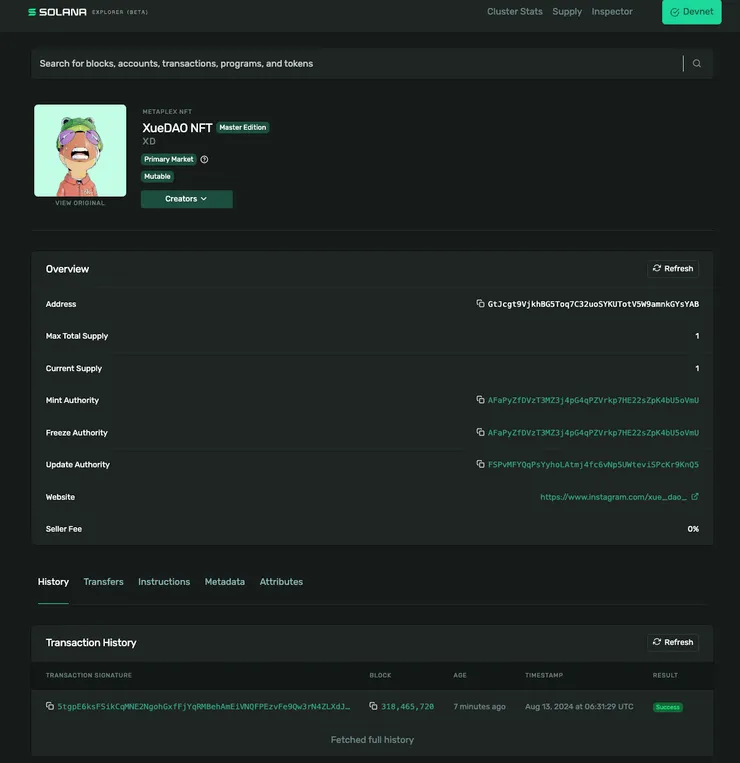Copy the Update Authority address

click(480, 464)
